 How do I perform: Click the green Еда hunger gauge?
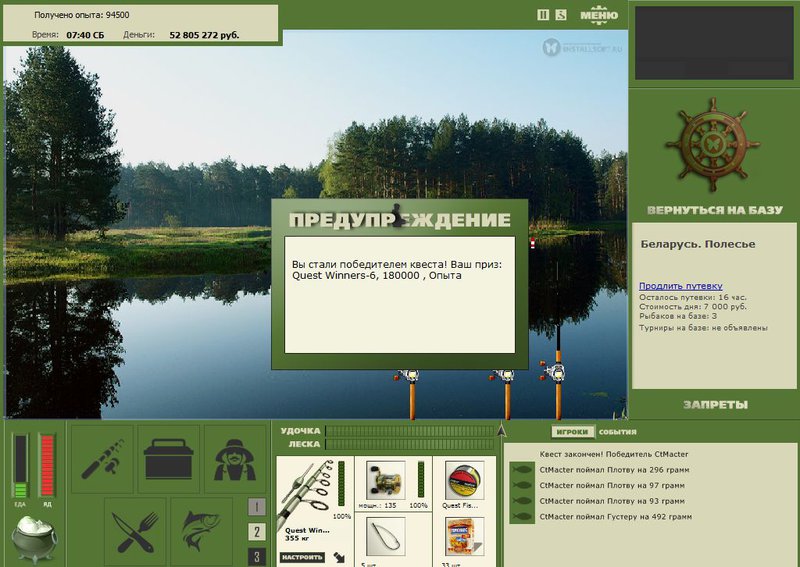(20, 466)
